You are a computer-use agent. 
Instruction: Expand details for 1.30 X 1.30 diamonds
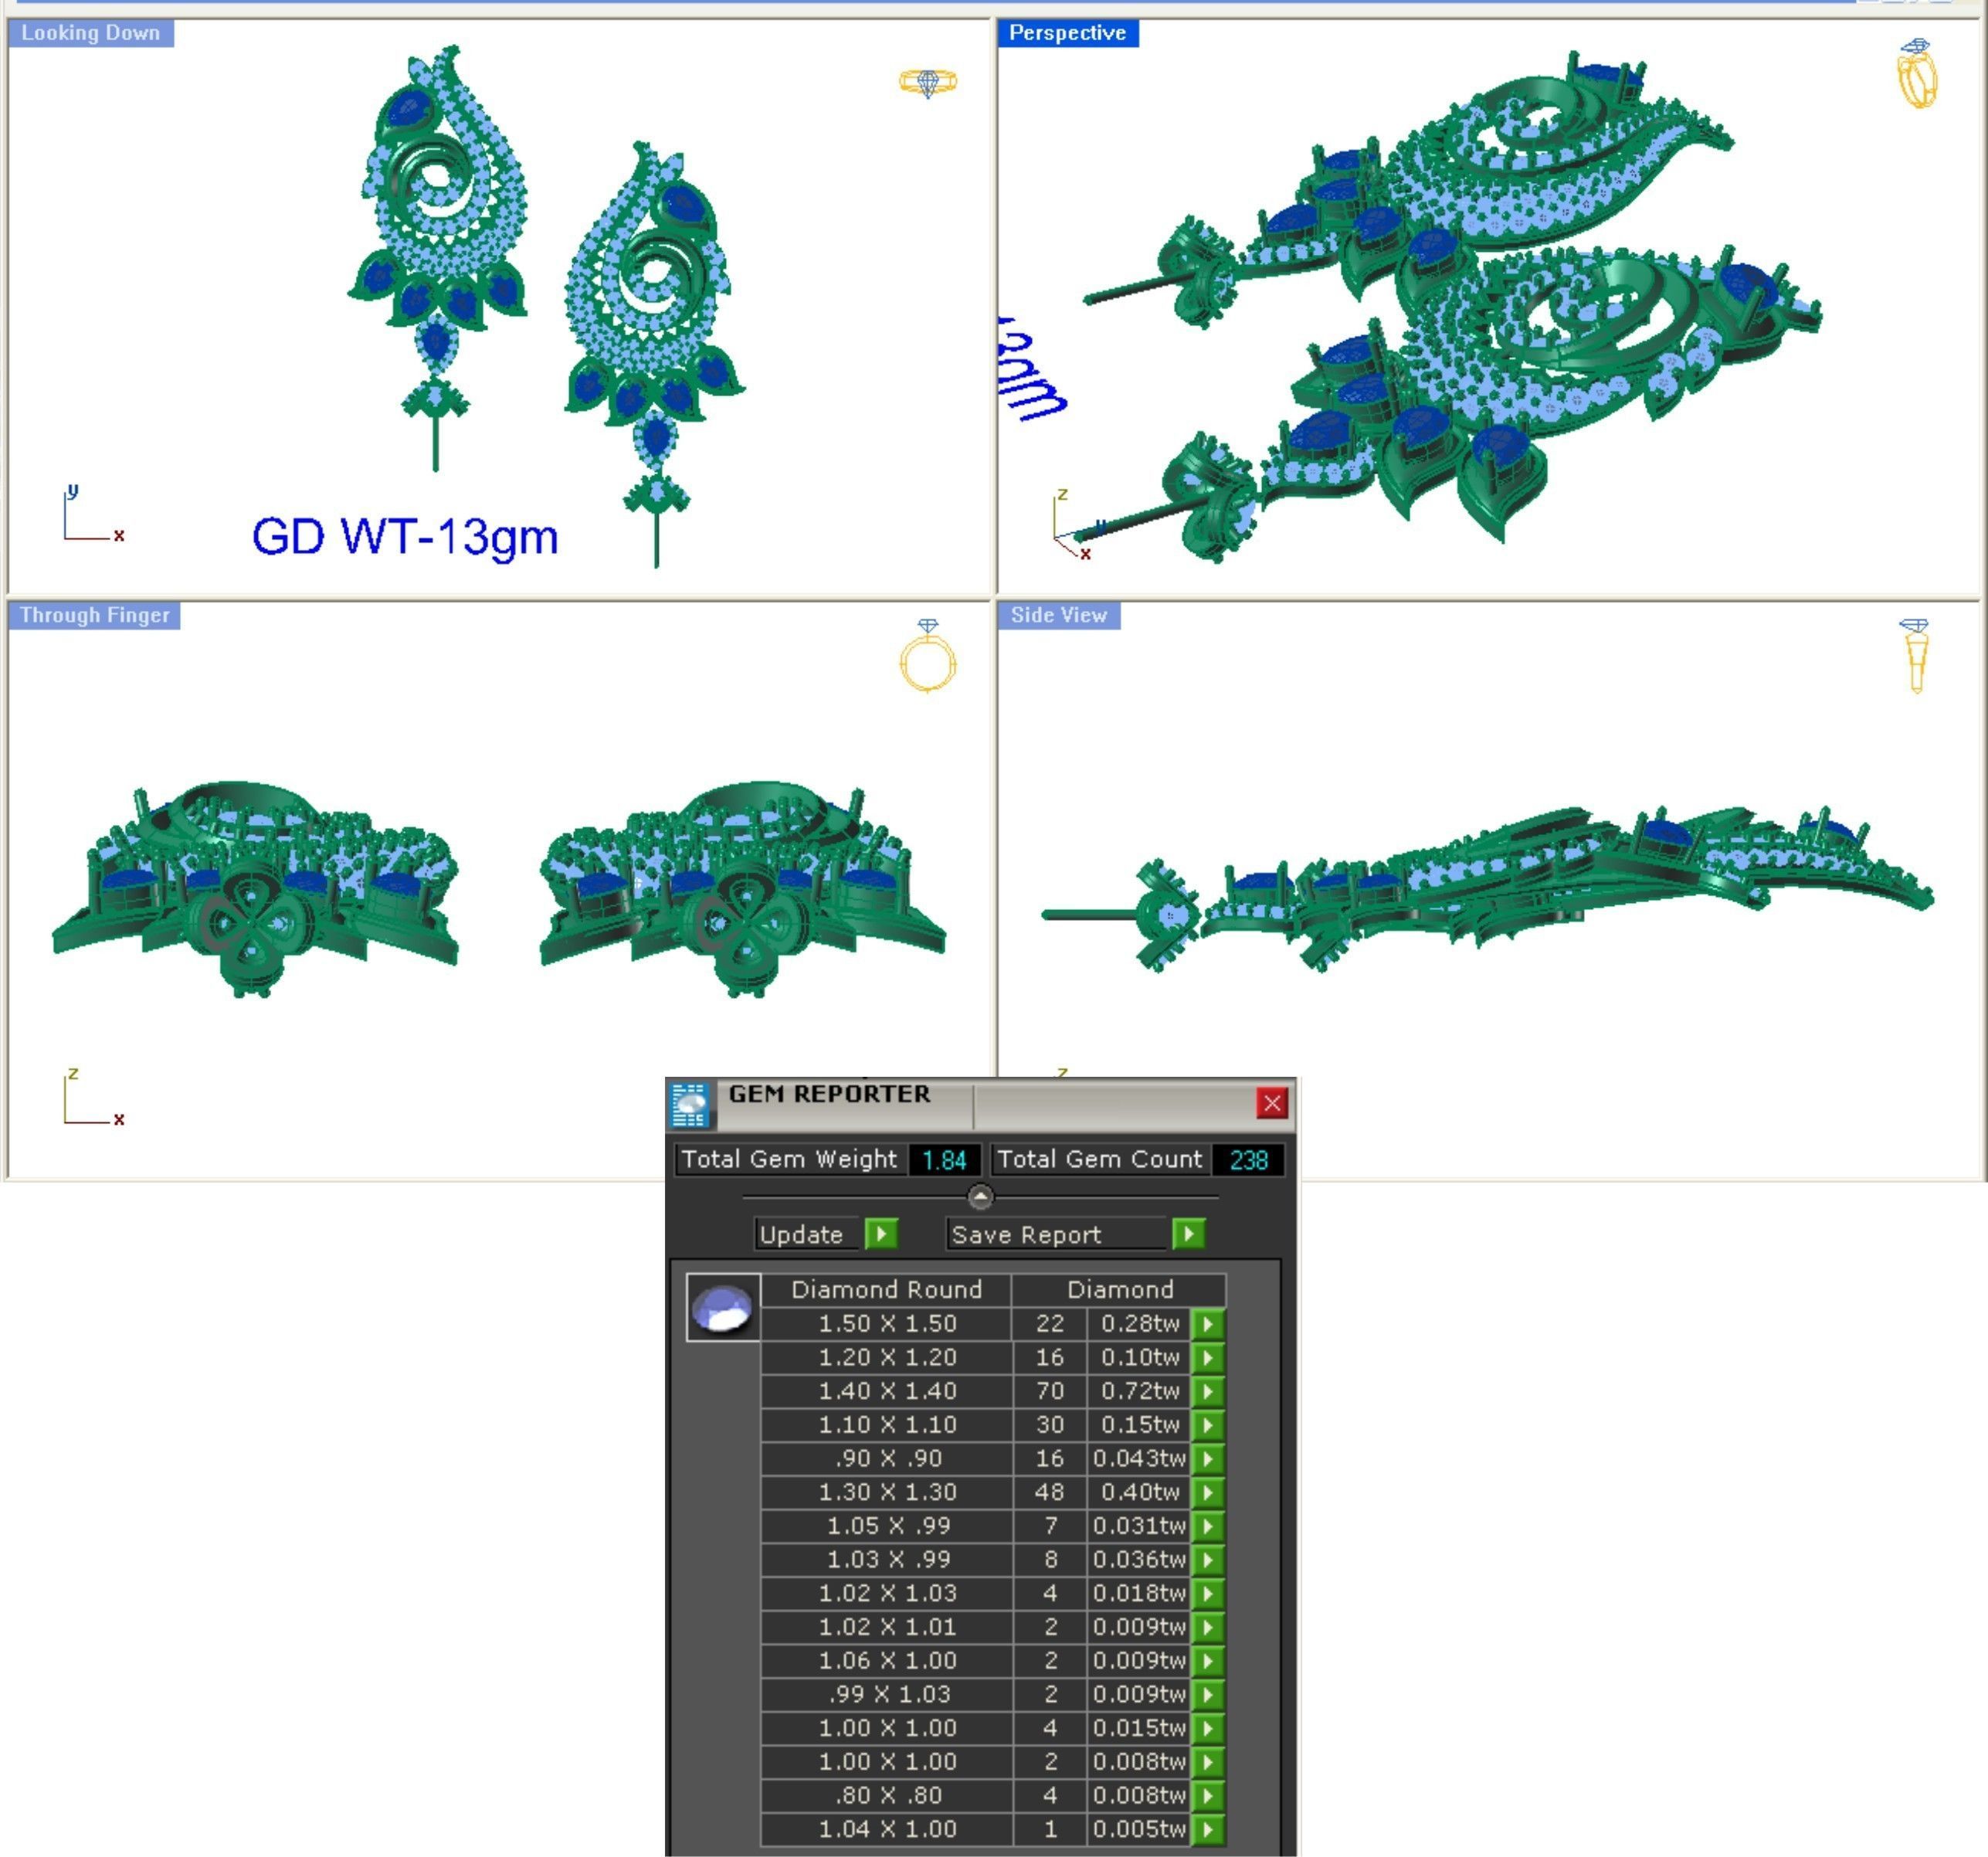click(1208, 1492)
